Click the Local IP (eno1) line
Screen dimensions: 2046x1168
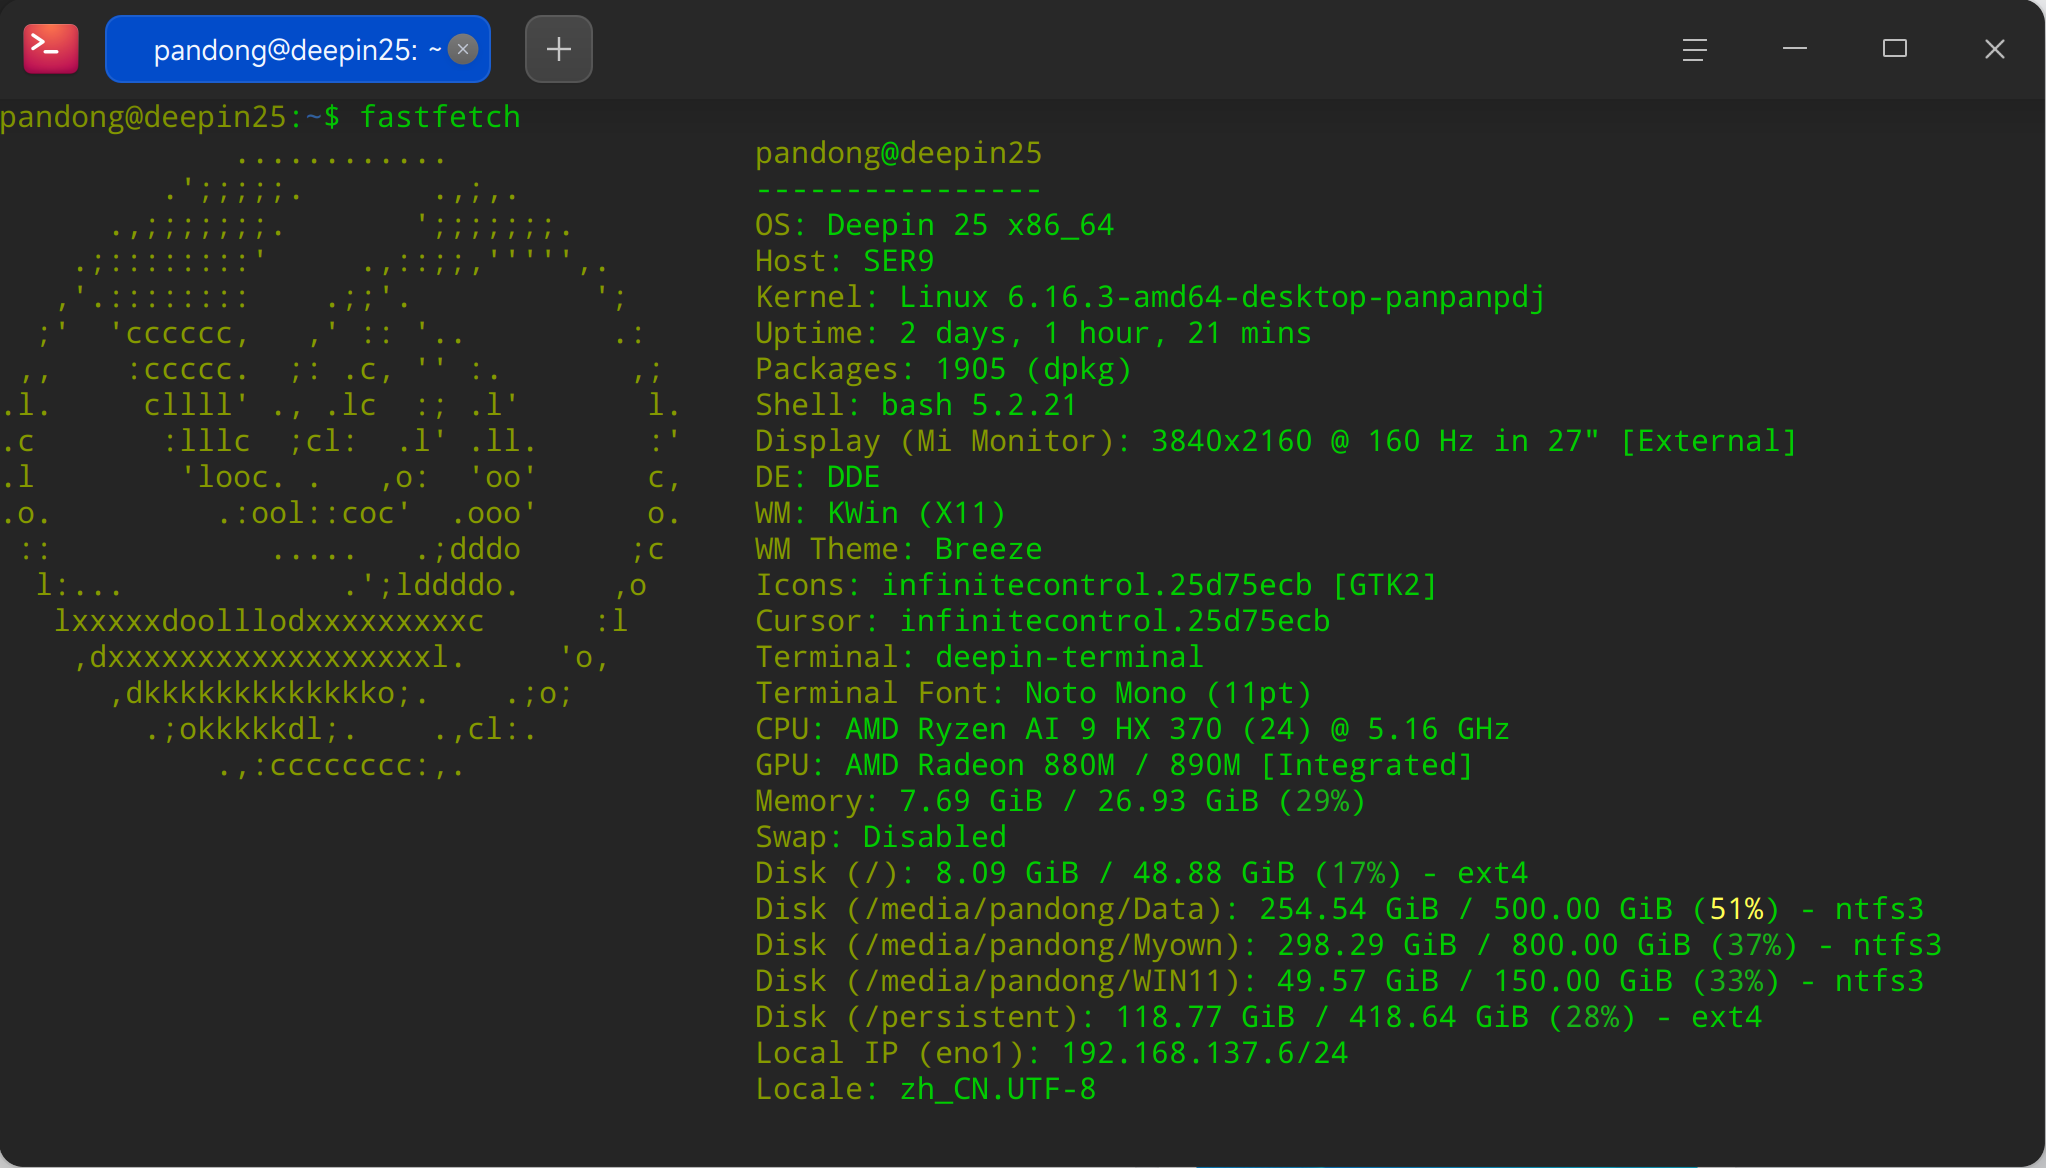[x=1051, y=1053]
